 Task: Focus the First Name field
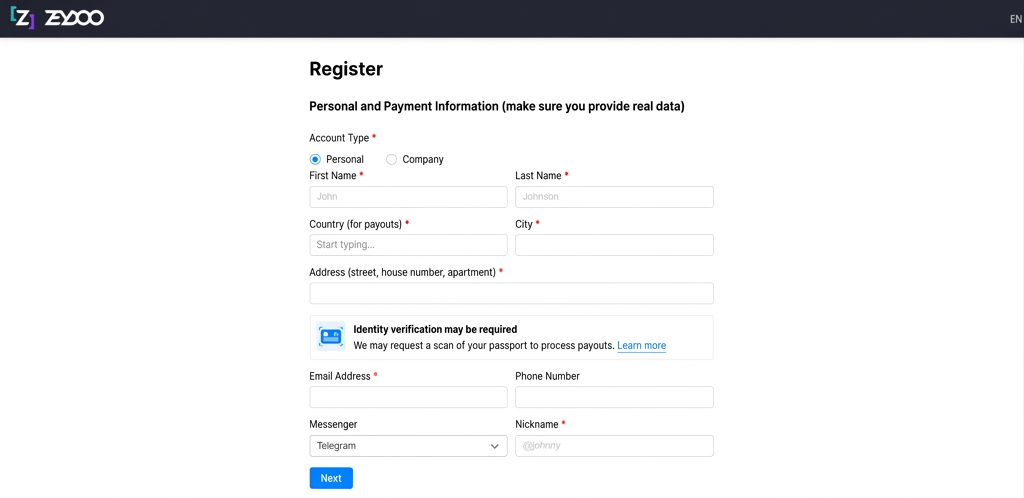[408, 196]
